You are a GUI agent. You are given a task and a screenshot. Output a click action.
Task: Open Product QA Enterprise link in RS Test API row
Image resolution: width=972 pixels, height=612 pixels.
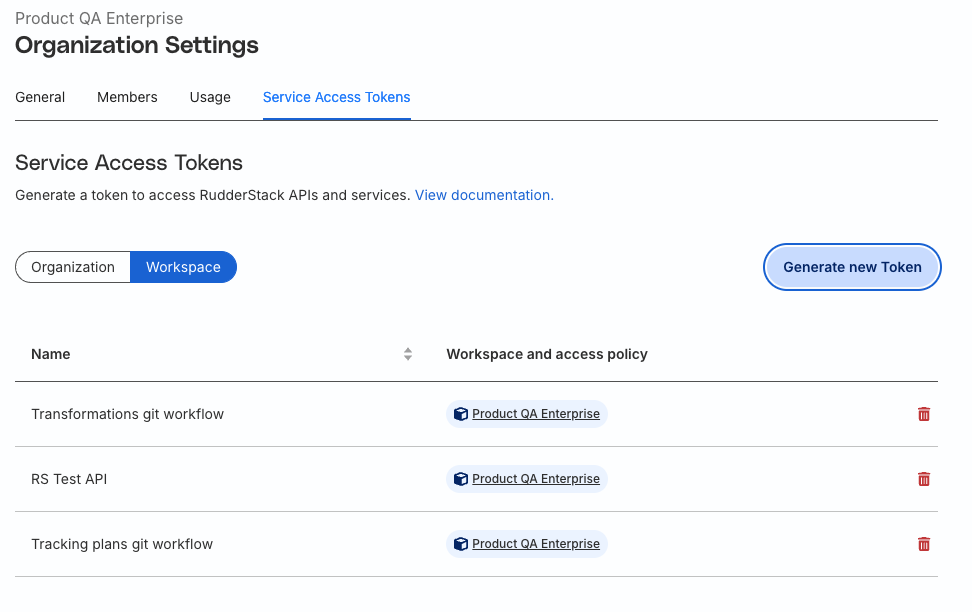coord(536,479)
